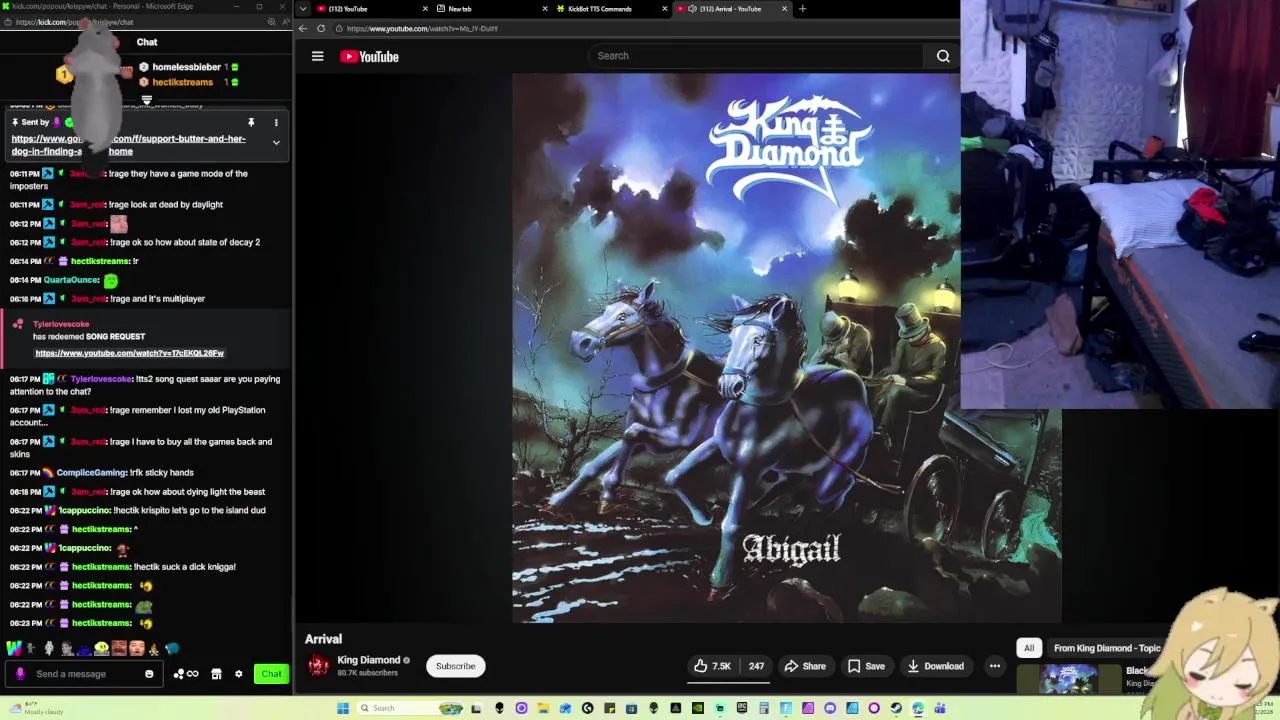
Task: Open Windows Start menu
Action: coord(343,708)
